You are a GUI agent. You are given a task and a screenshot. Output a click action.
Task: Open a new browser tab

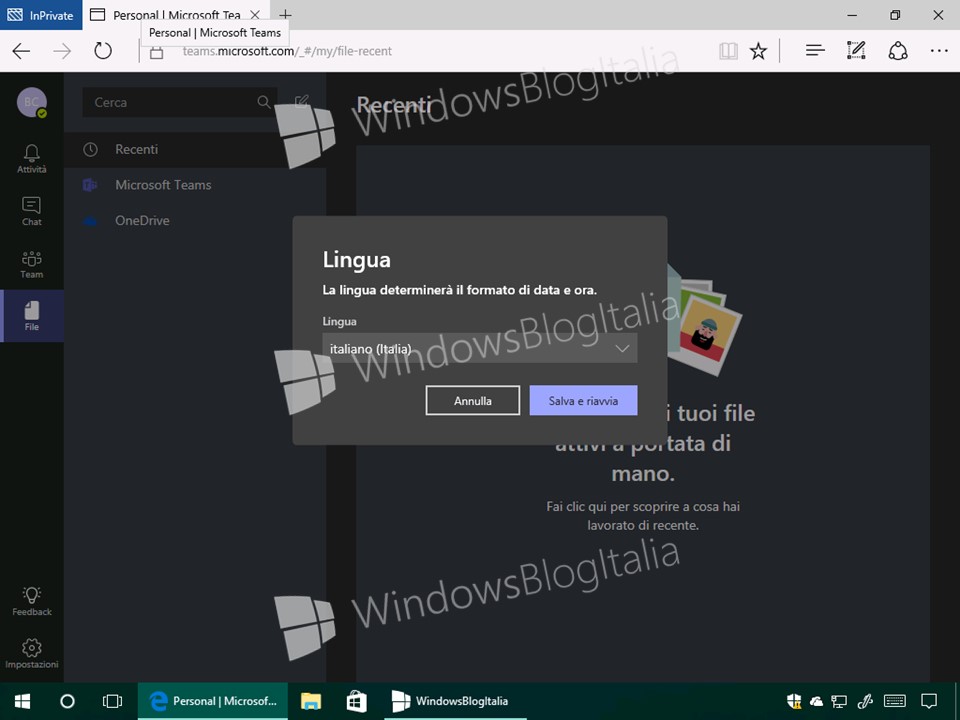click(285, 15)
